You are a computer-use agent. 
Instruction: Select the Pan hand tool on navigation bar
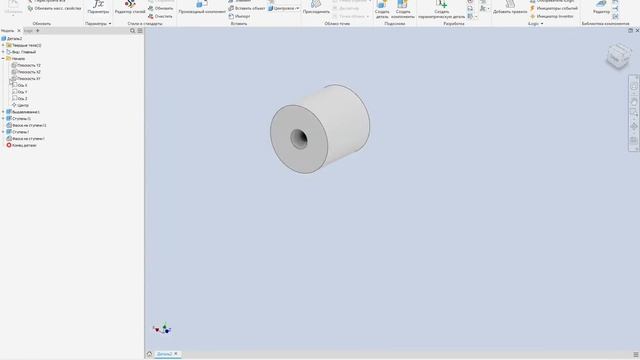pos(633,102)
